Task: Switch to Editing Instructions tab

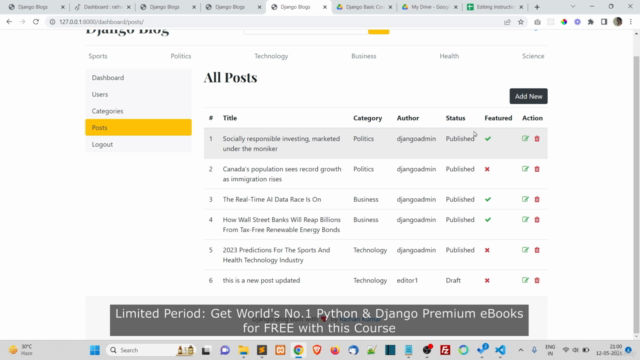Action: click(495, 7)
